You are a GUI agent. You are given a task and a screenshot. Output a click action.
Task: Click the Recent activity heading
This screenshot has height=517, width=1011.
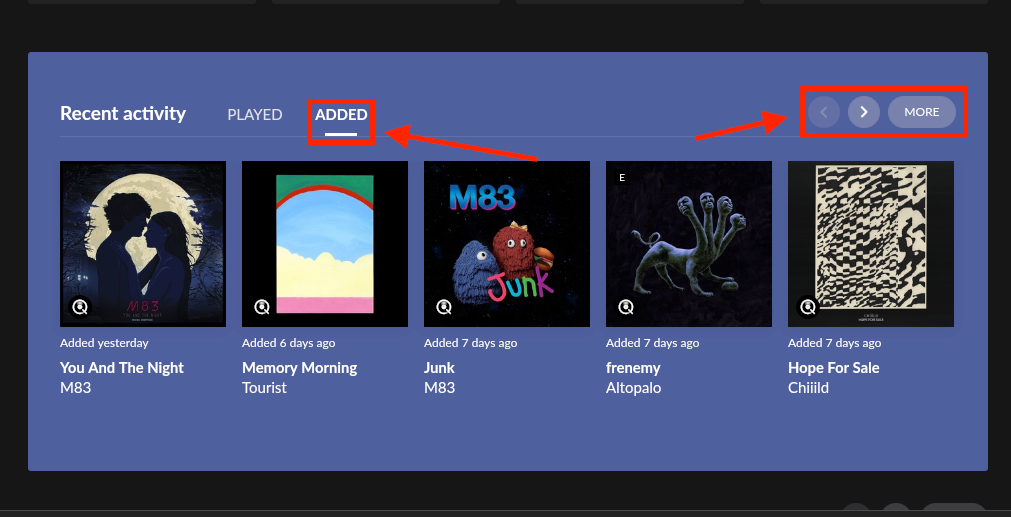(x=123, y=113)
